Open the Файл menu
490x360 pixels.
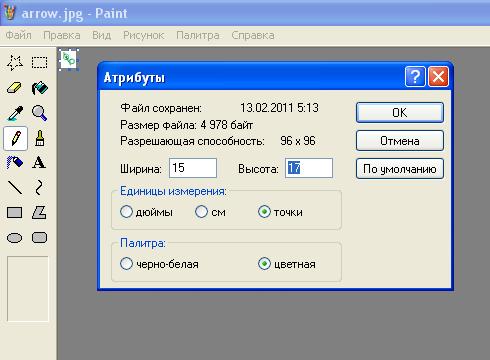point(19,35)
